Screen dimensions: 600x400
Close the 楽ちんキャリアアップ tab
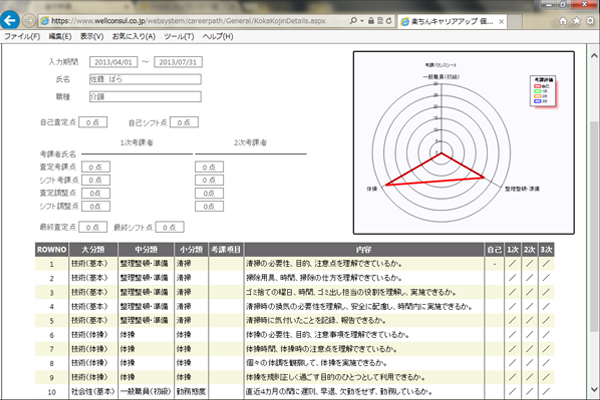coord(501,22)
